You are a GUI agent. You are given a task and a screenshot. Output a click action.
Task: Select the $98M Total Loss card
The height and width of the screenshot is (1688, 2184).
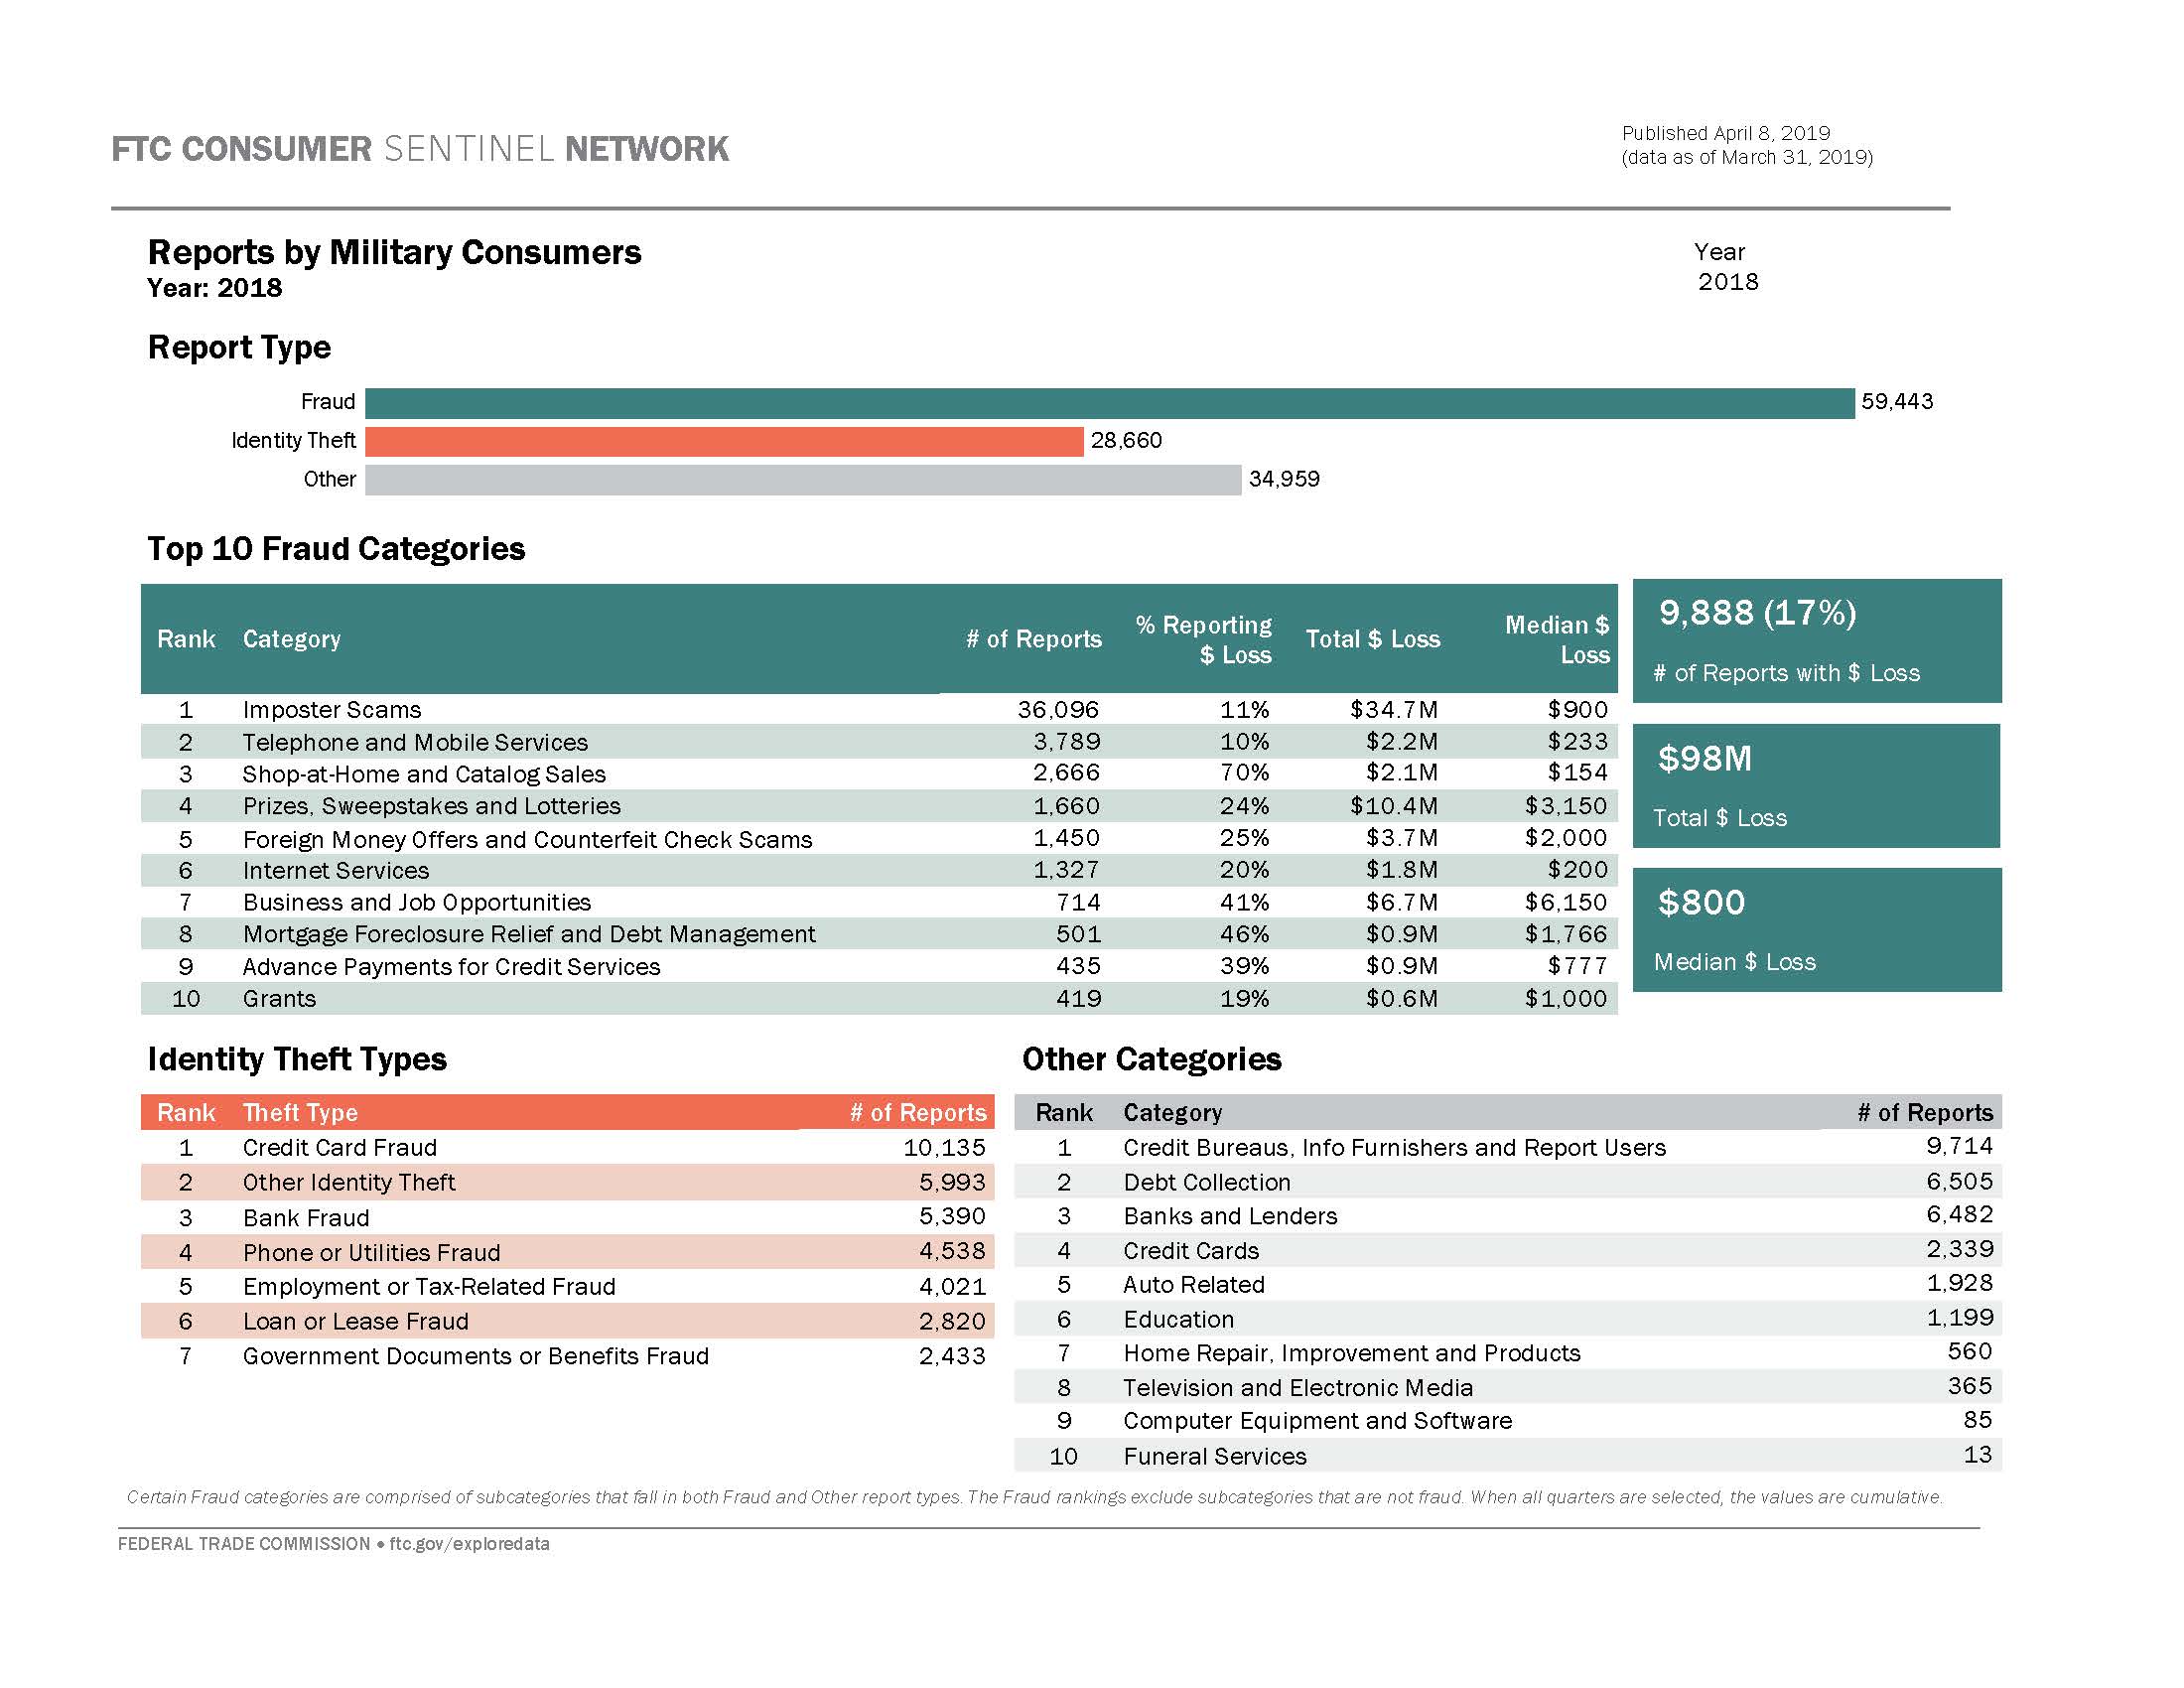(x=1817, y=785)
